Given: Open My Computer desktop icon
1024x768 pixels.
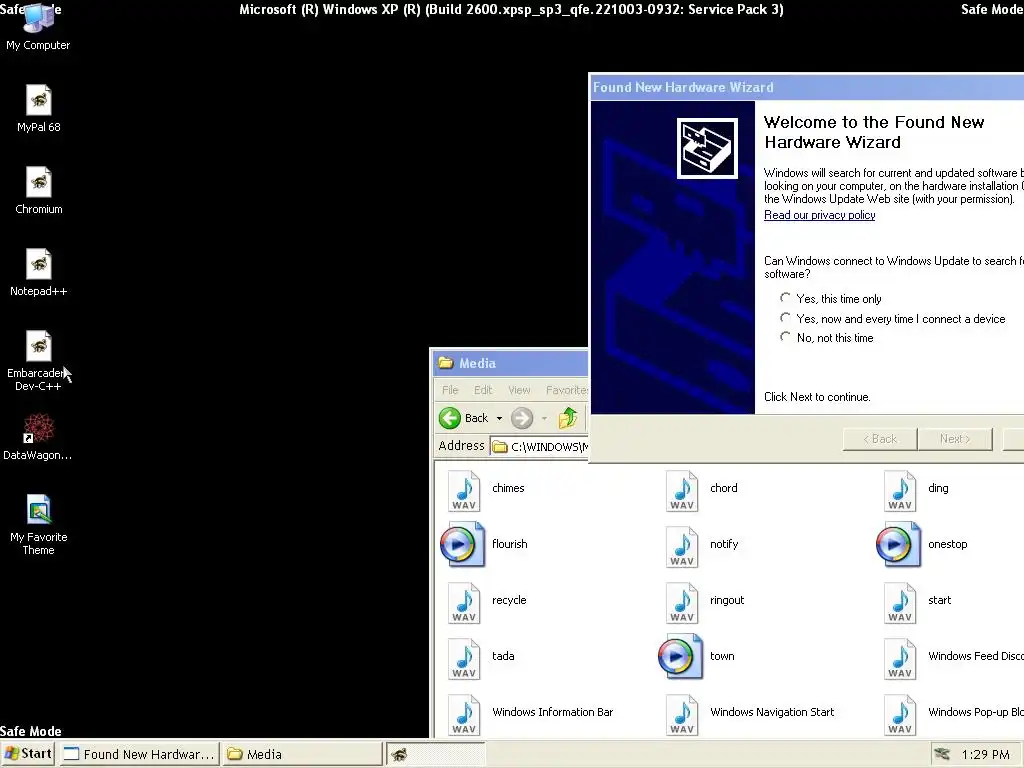Looking at the screenshot, I should click(38, 26).
